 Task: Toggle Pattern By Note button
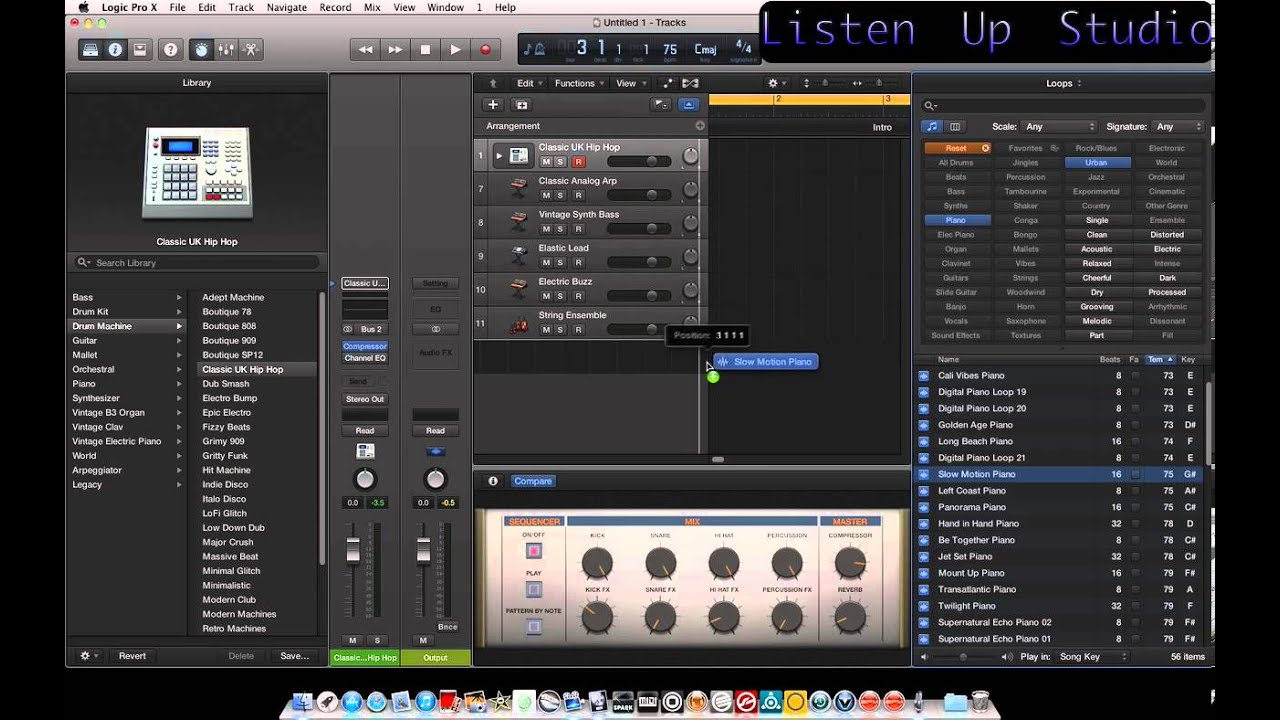(534, 627)
